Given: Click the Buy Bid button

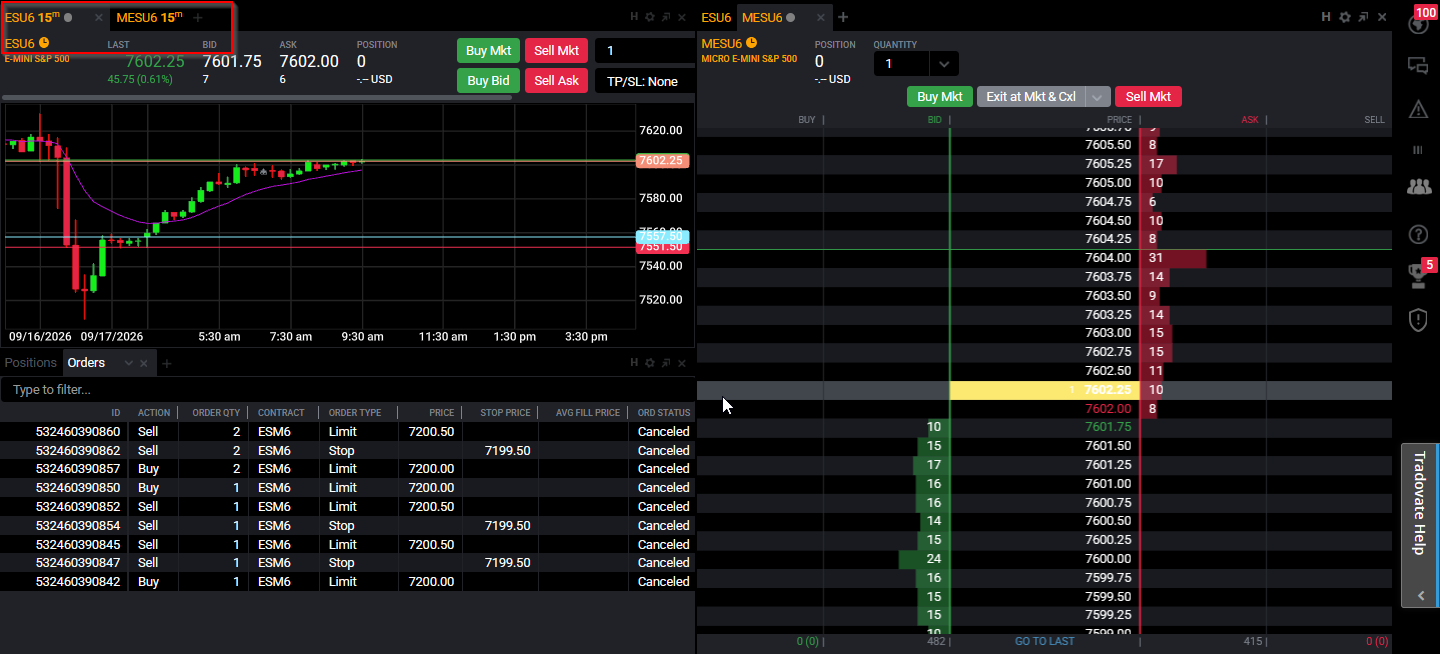Looking at the screenshot, I should tap(489, 81).
